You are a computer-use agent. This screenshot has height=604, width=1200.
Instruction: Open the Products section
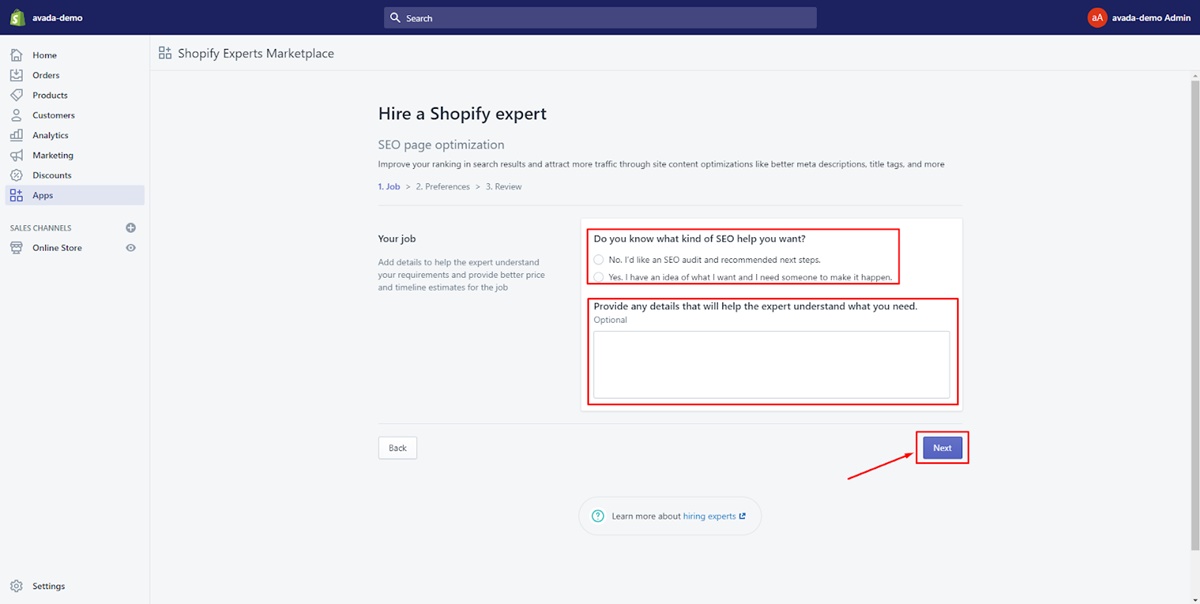[x=49, y=95]
